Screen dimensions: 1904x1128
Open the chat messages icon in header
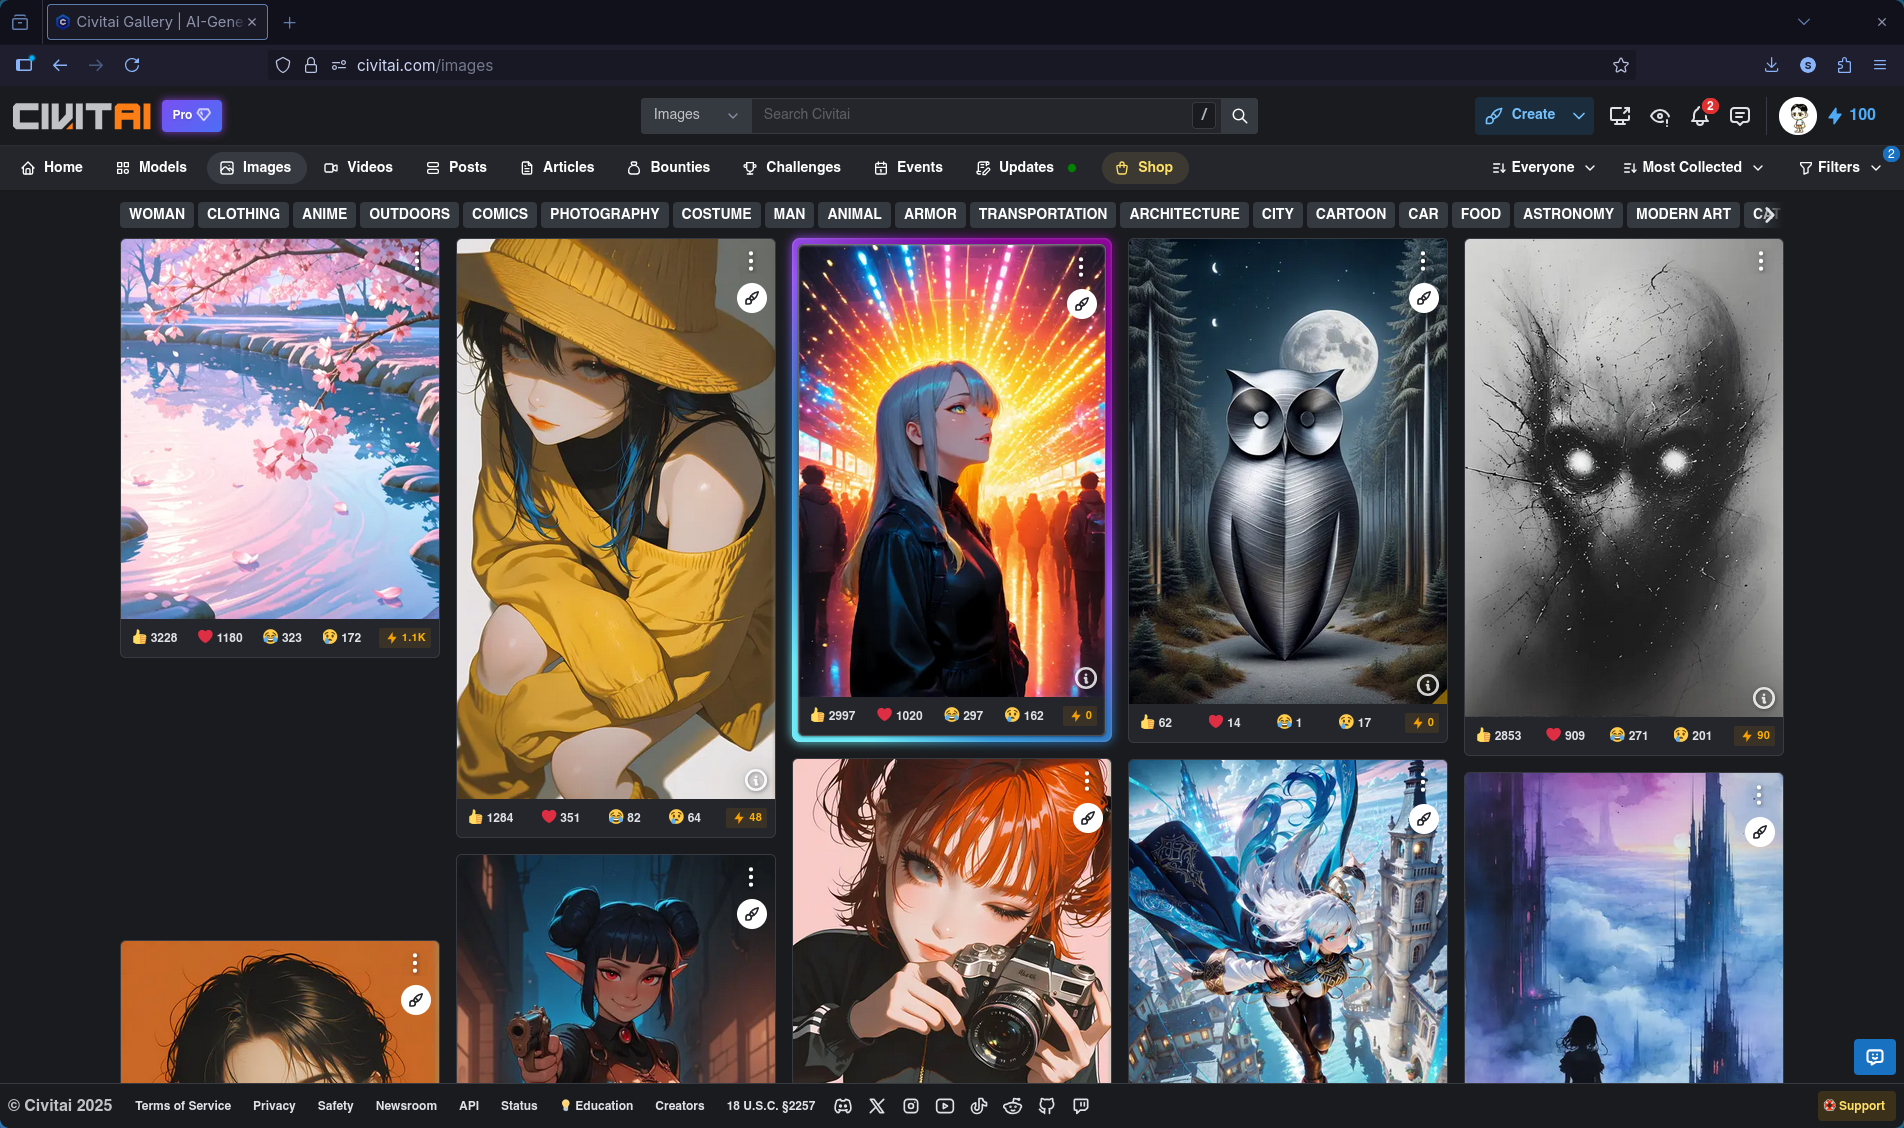(1740, 116)
